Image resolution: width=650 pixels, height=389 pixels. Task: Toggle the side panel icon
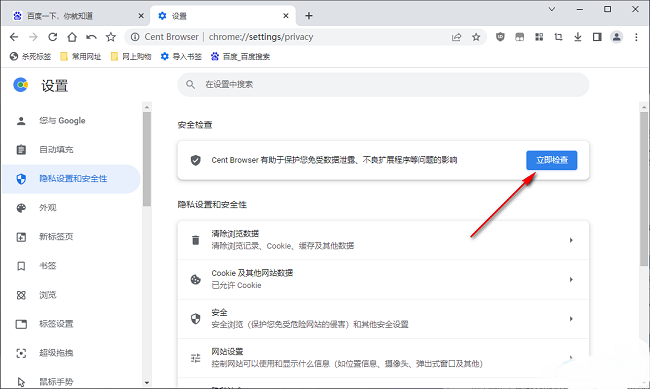(597, 37)
